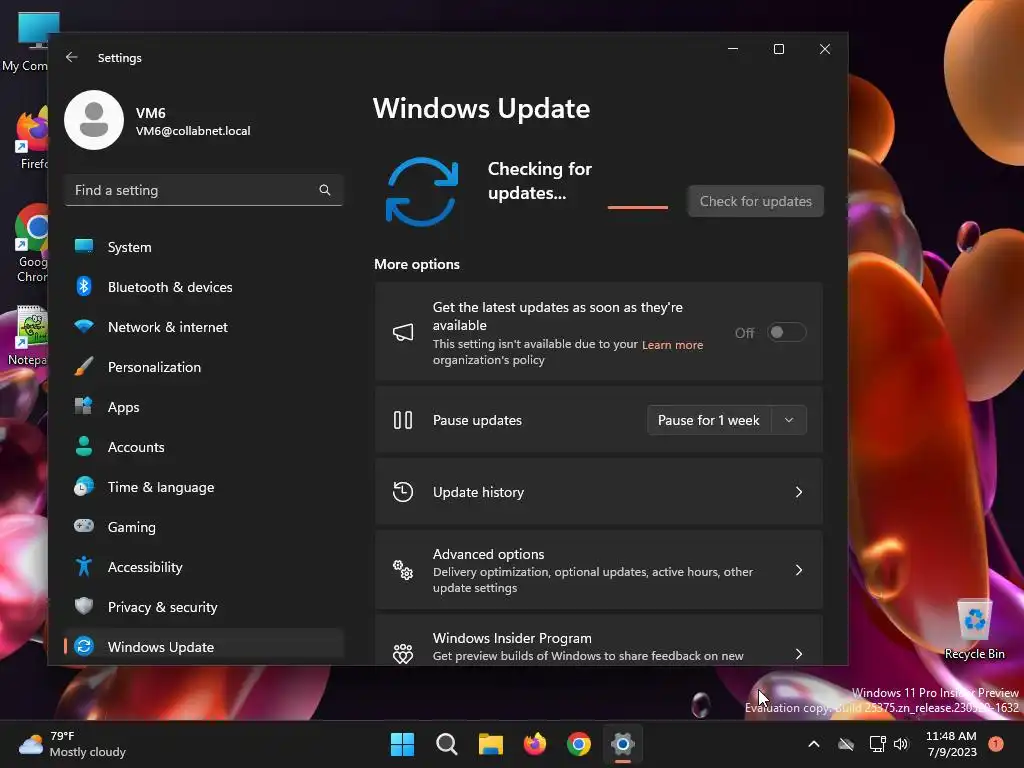Click the Apps icon in sidebar
Screen dimensions: 1024x768
click(x=84, y=406)
